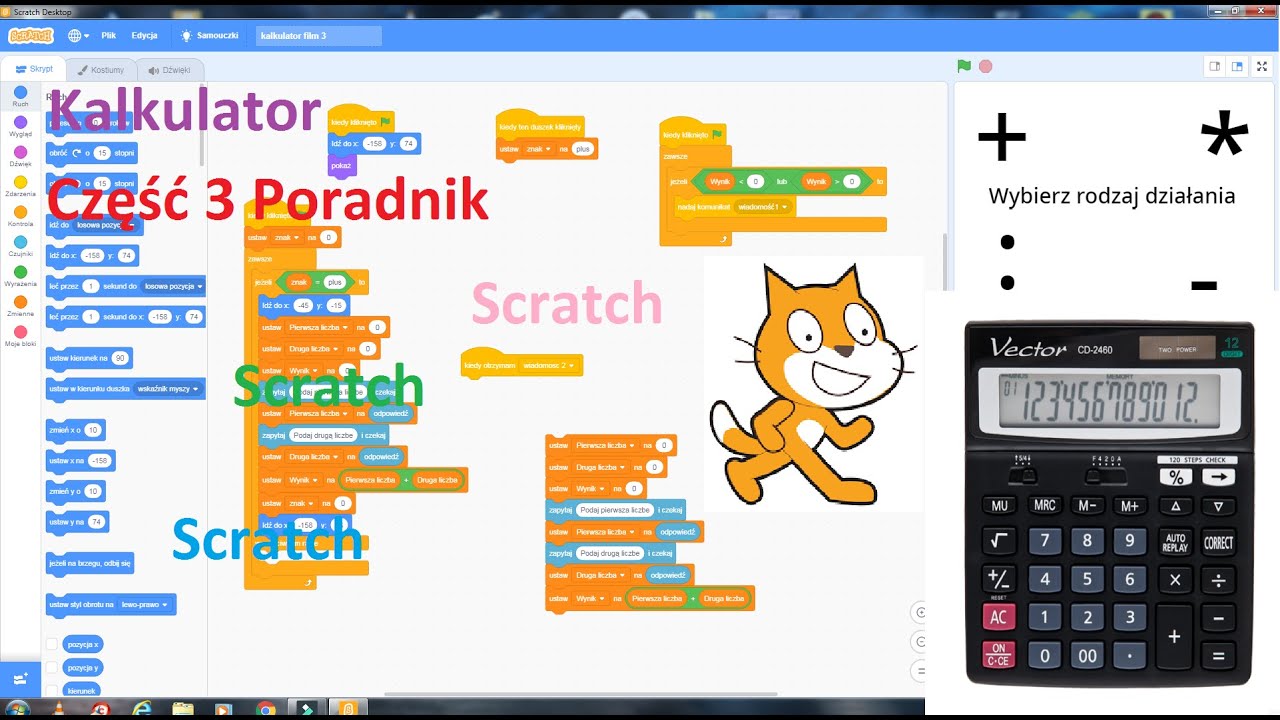The height and width of the screenshot is (720, 1280).
Task: Tick the pozycja y checkbox
Action: (52, 667)
